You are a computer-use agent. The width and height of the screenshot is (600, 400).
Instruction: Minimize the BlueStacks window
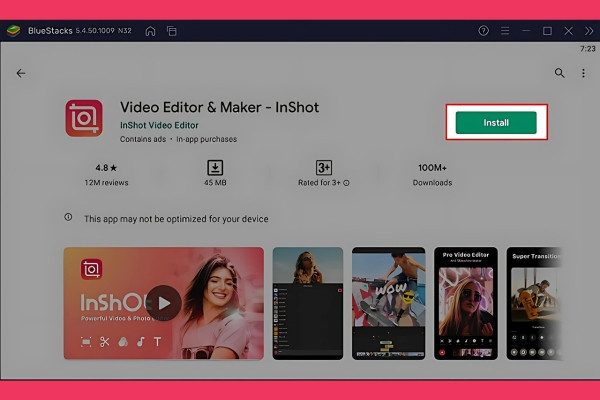[x=526, y=31]
